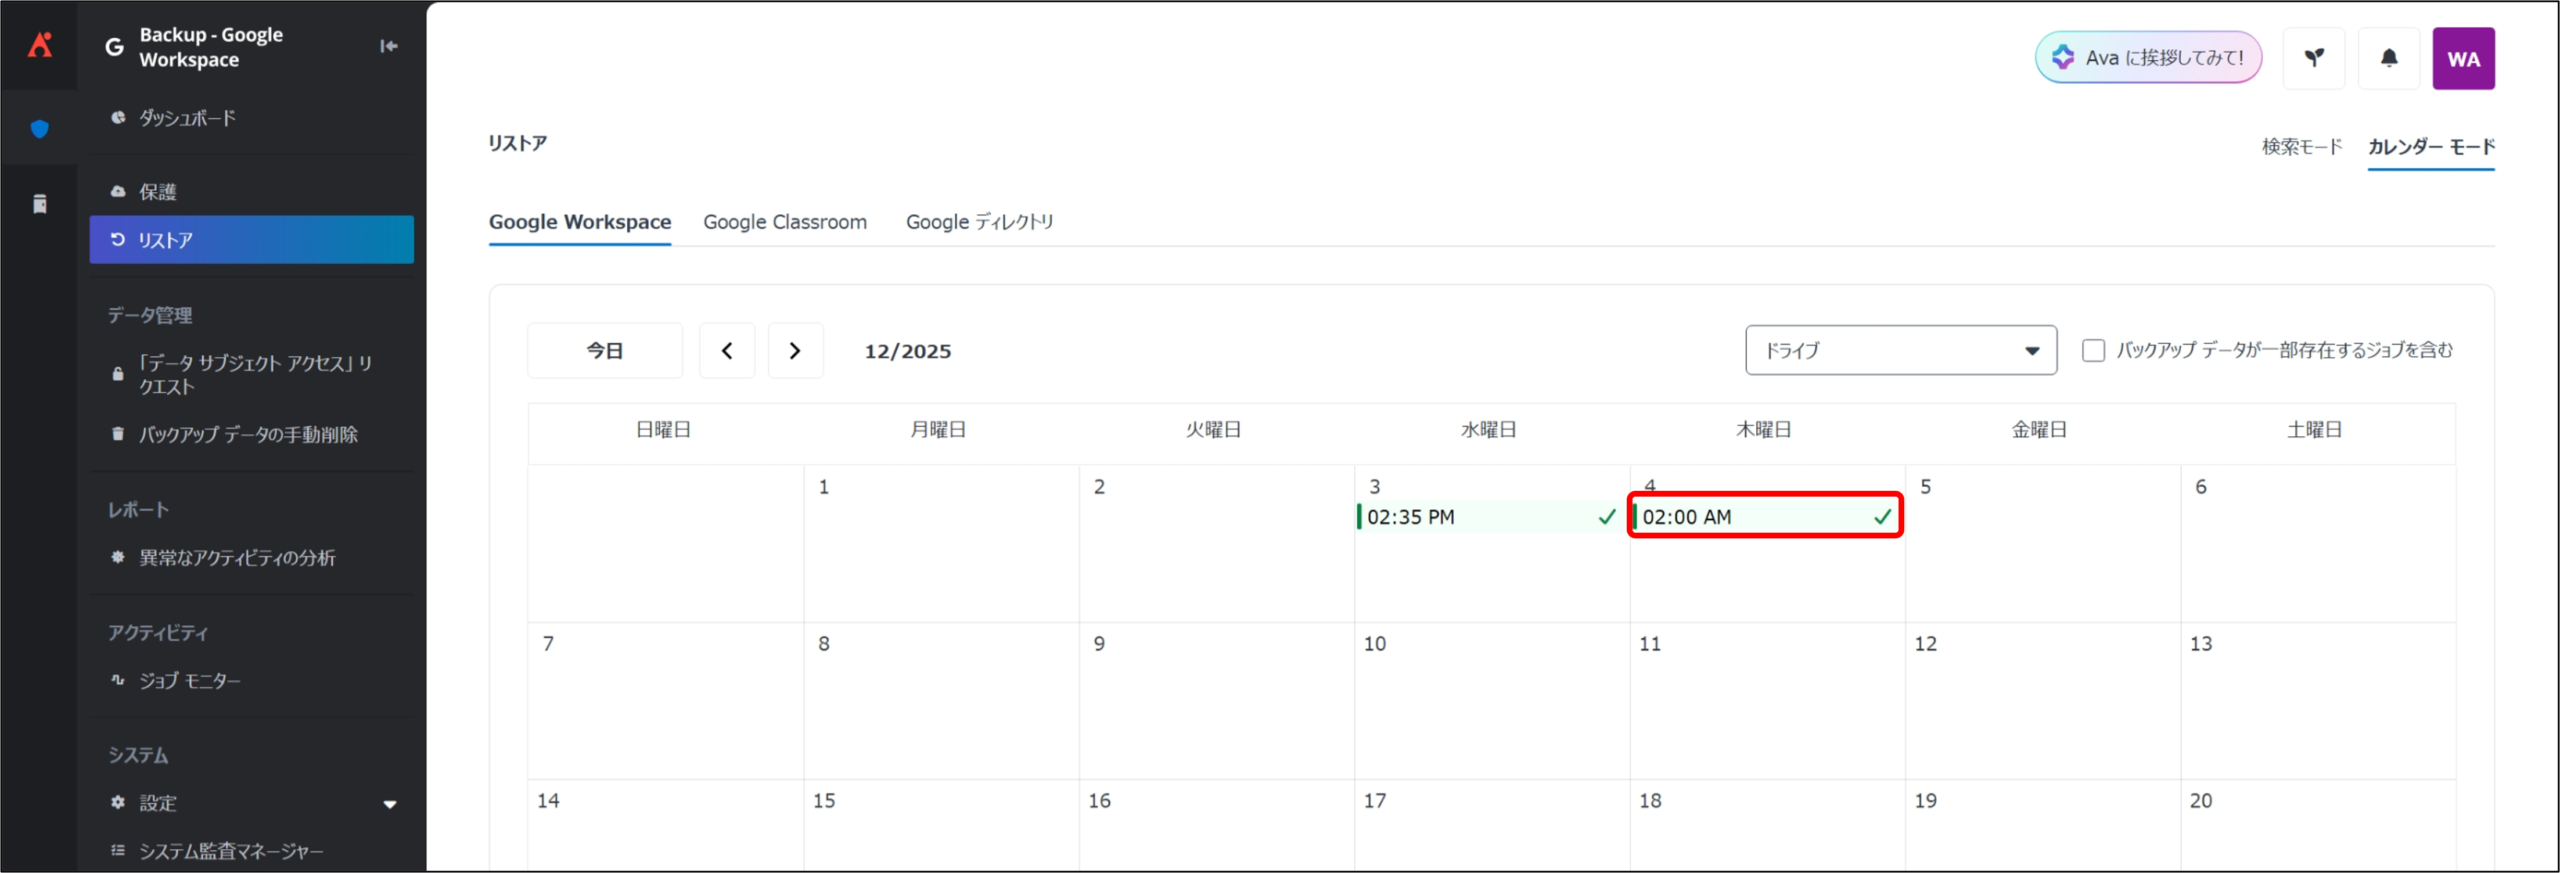Click the storage icon in left rail
This screenshot has height=873, width=2560.
click(x=40, y=204)
